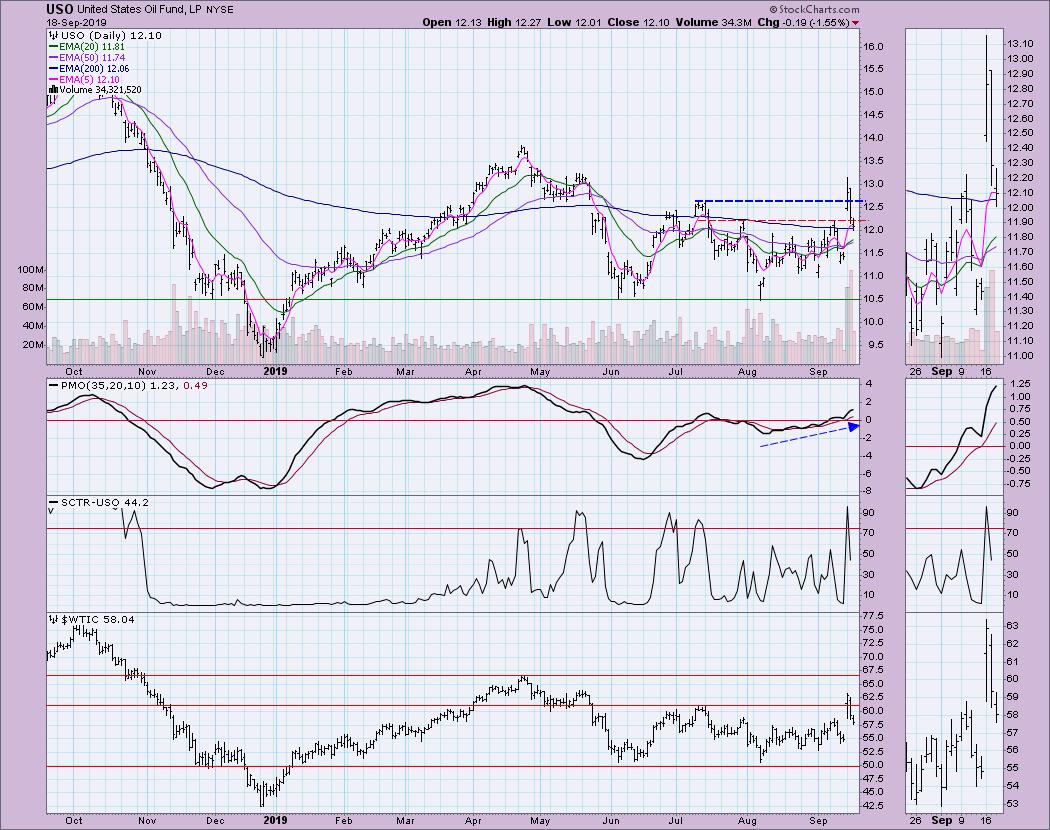Click the -8 label on the PMO axis

coord(869,491)
